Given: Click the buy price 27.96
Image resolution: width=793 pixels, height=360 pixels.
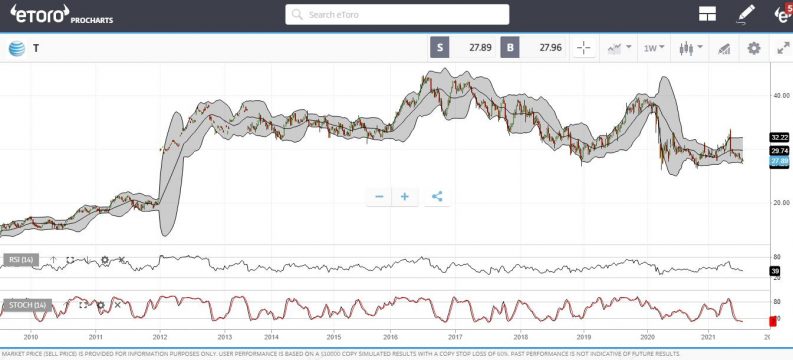Looking at the screenshot, I should pyautogui.click(x=550, y=49).
